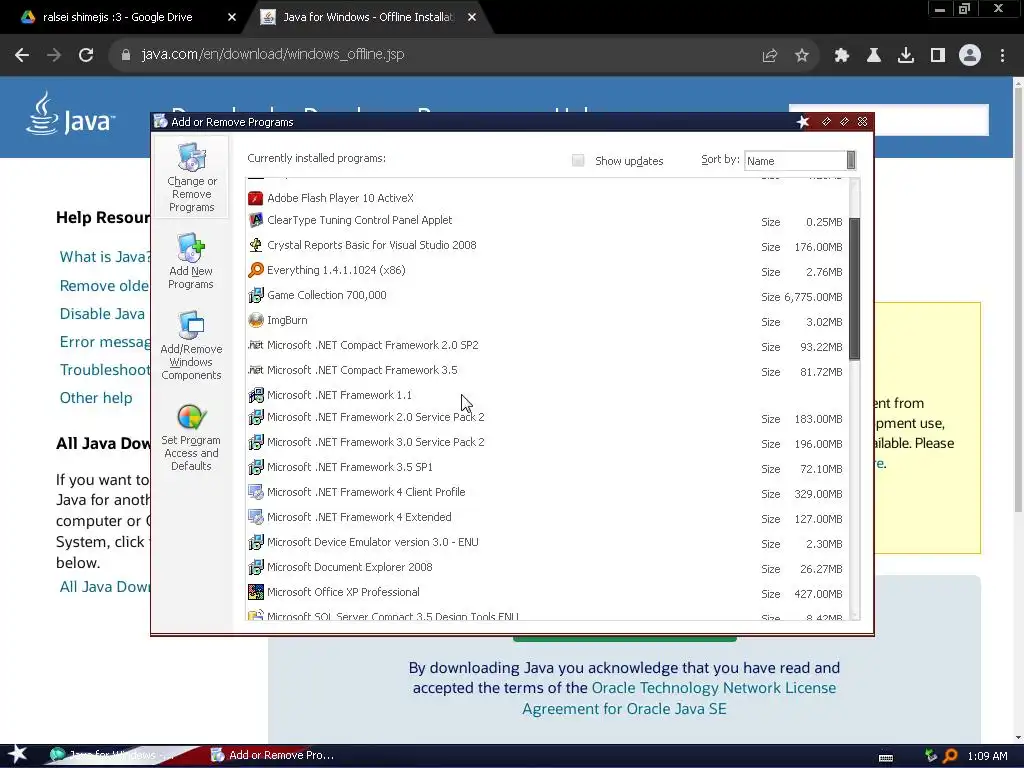Click Microsoft Device Emulator icon
This screenshot has height=768, width=1024.
click(255, 543)
